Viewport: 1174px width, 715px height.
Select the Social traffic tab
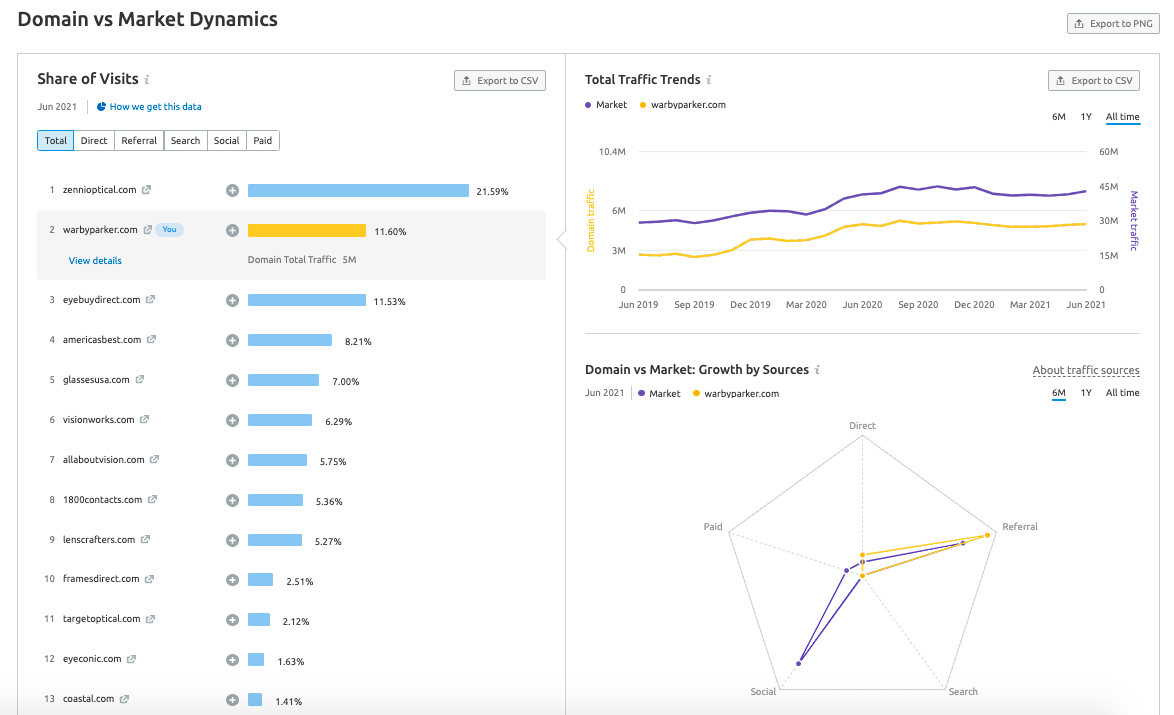227,141
